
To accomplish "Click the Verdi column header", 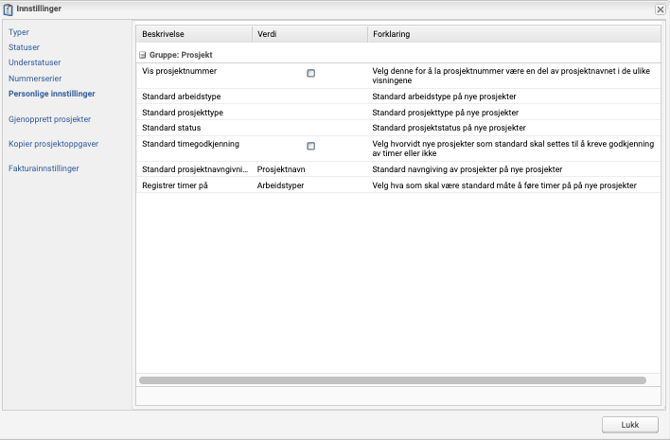I will click(x=308, y=34).
